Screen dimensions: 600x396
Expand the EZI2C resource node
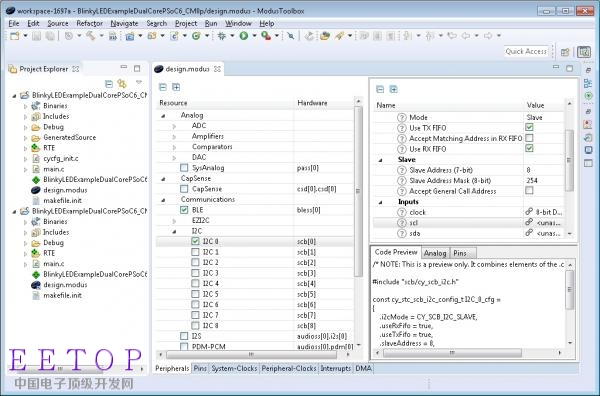pos(174,221)
